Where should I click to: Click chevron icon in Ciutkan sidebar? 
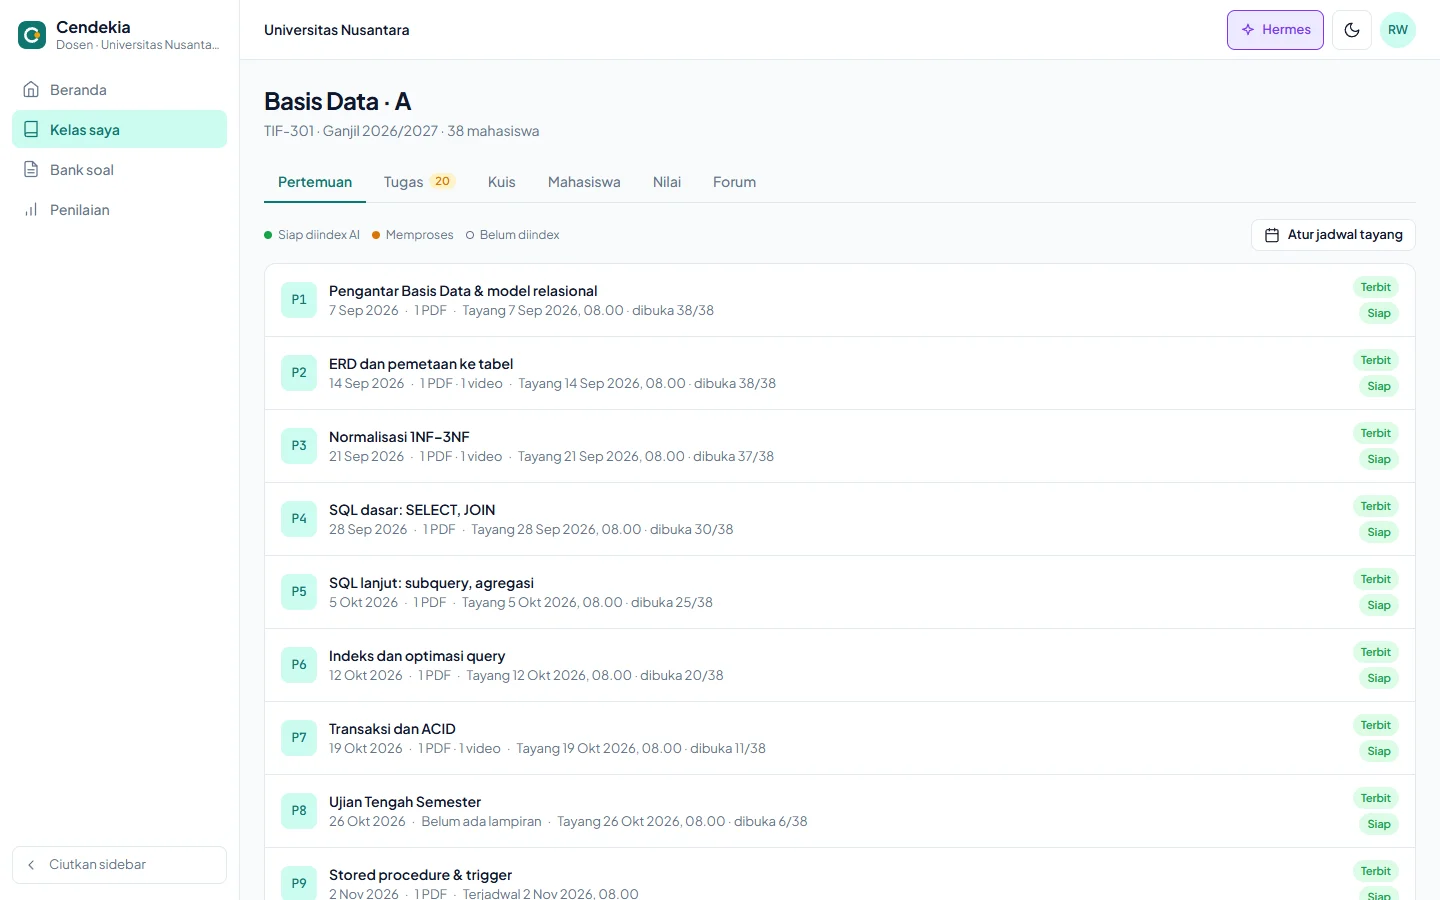coord(31,865)
